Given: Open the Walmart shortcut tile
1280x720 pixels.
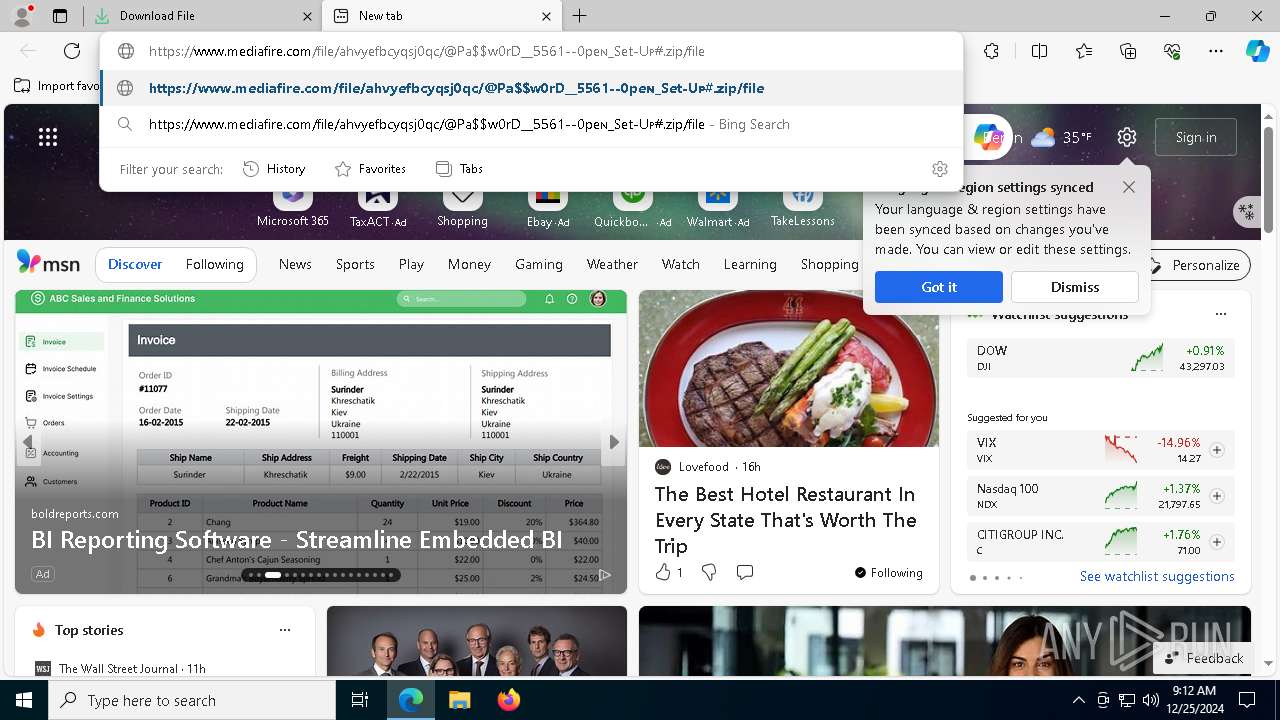Looking at the screenshot, I should [718, 206].
